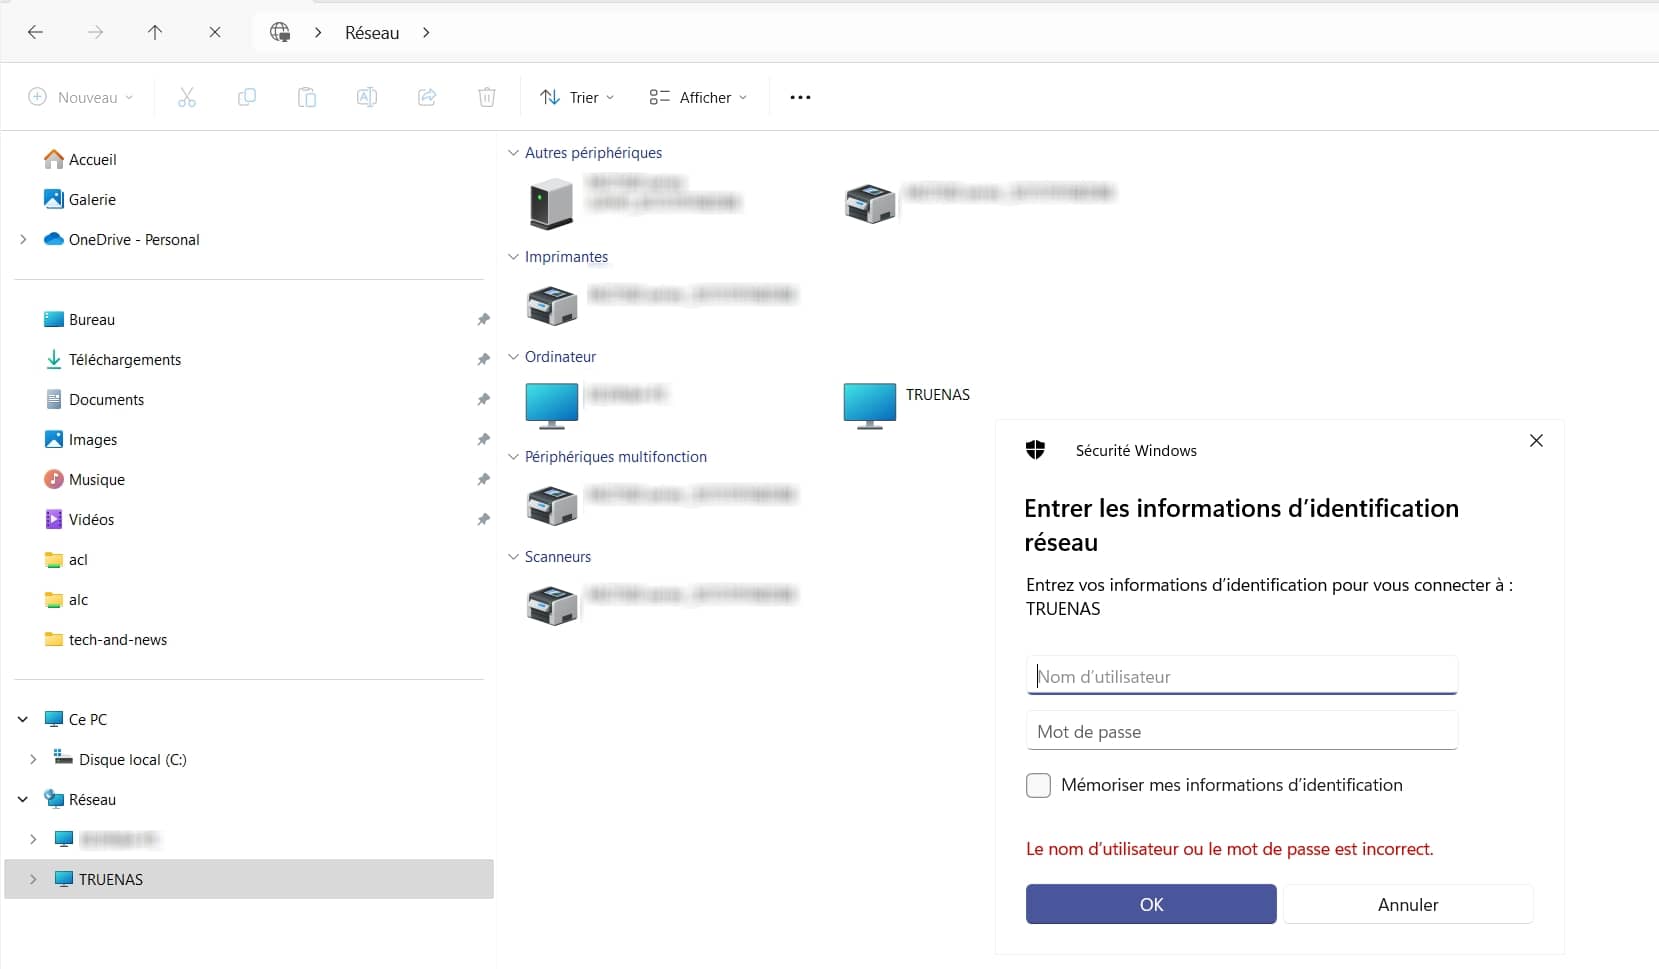Click the Paste clipboard icon
Viewport: 1659px width, 969px height.
[307, 97]
